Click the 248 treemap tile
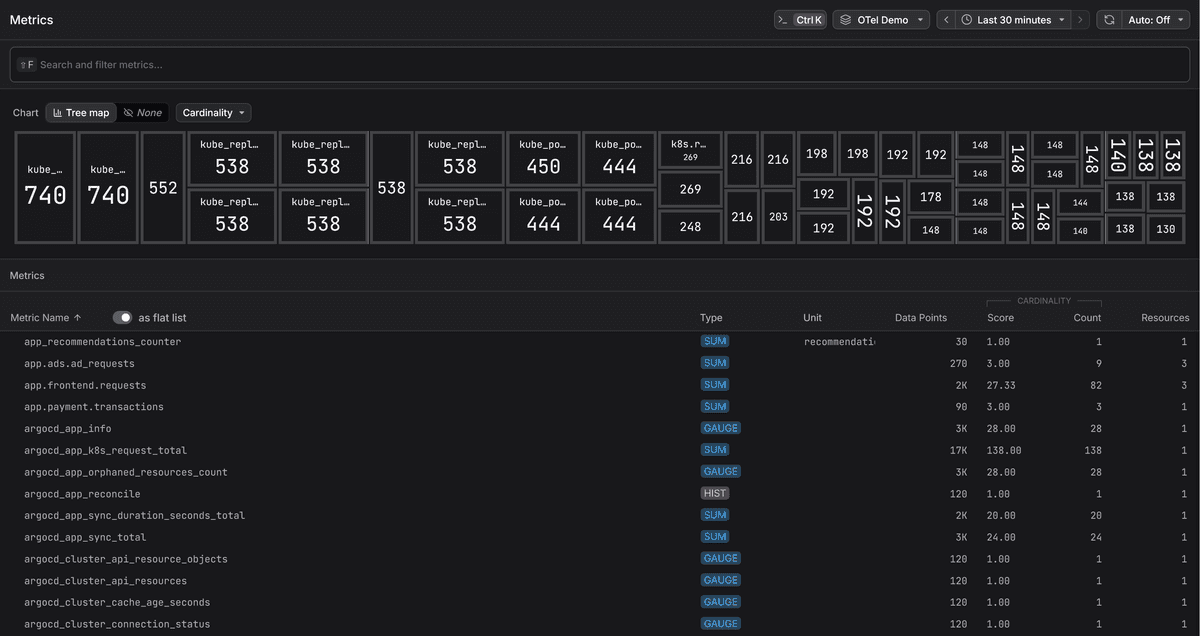The width and height of the screenshot is (1200, 636). 690,227
